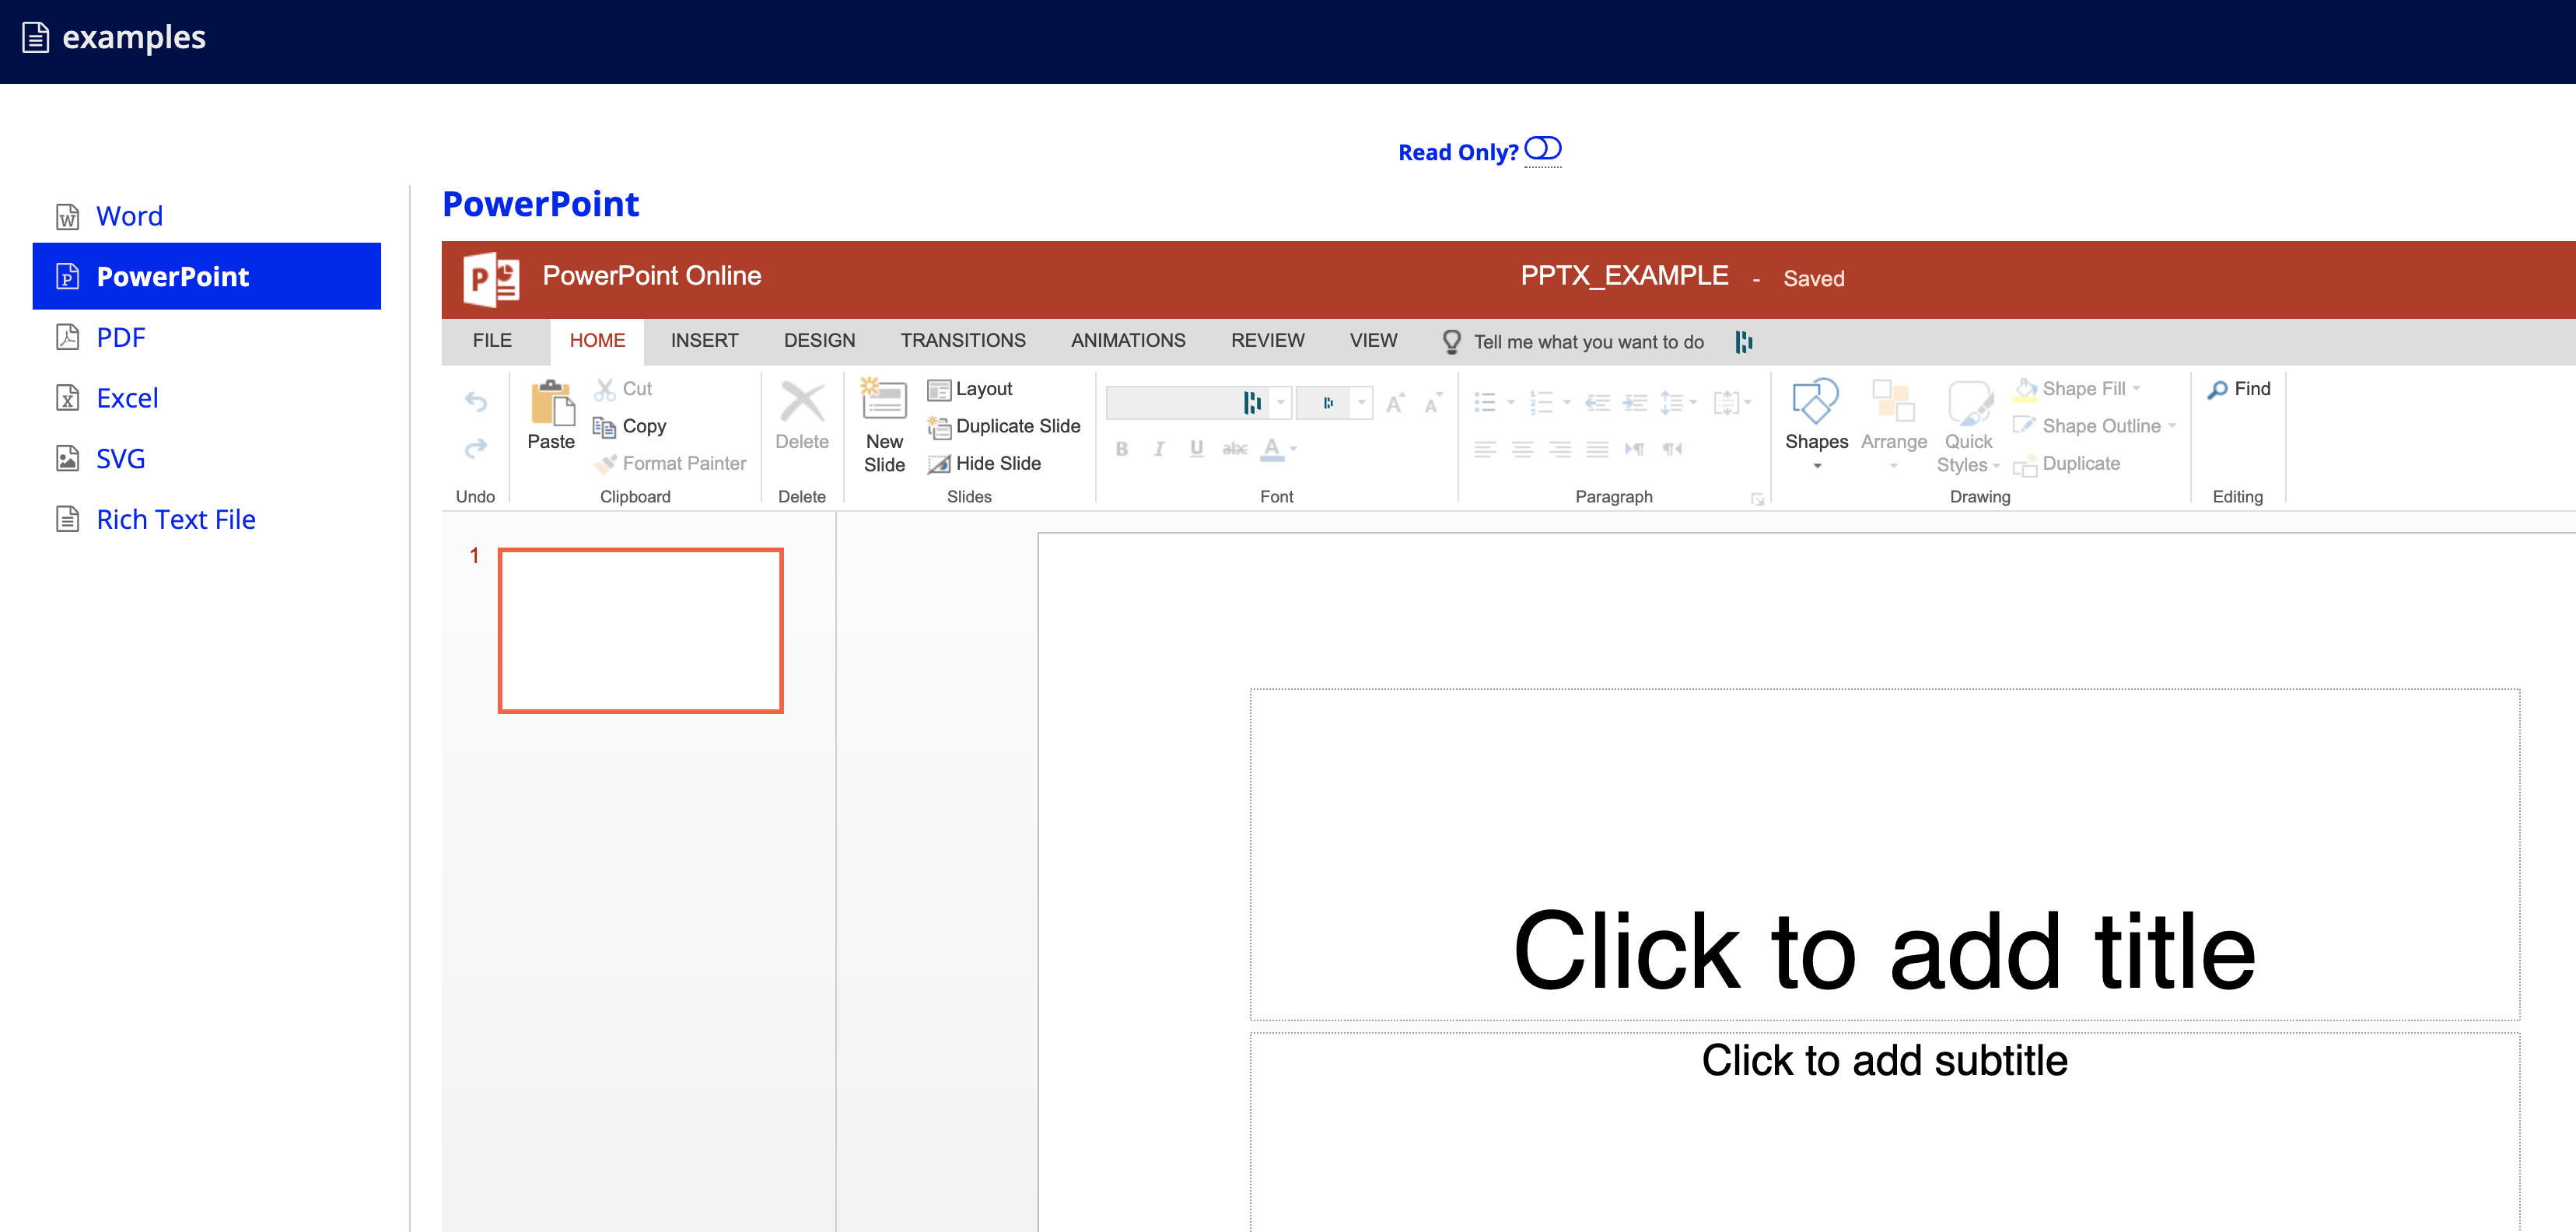Image resolution: width=2576 pixels, height=1232 pixels.
Task: Toggle bold formatting in Font group
Action: point(1121,449)
